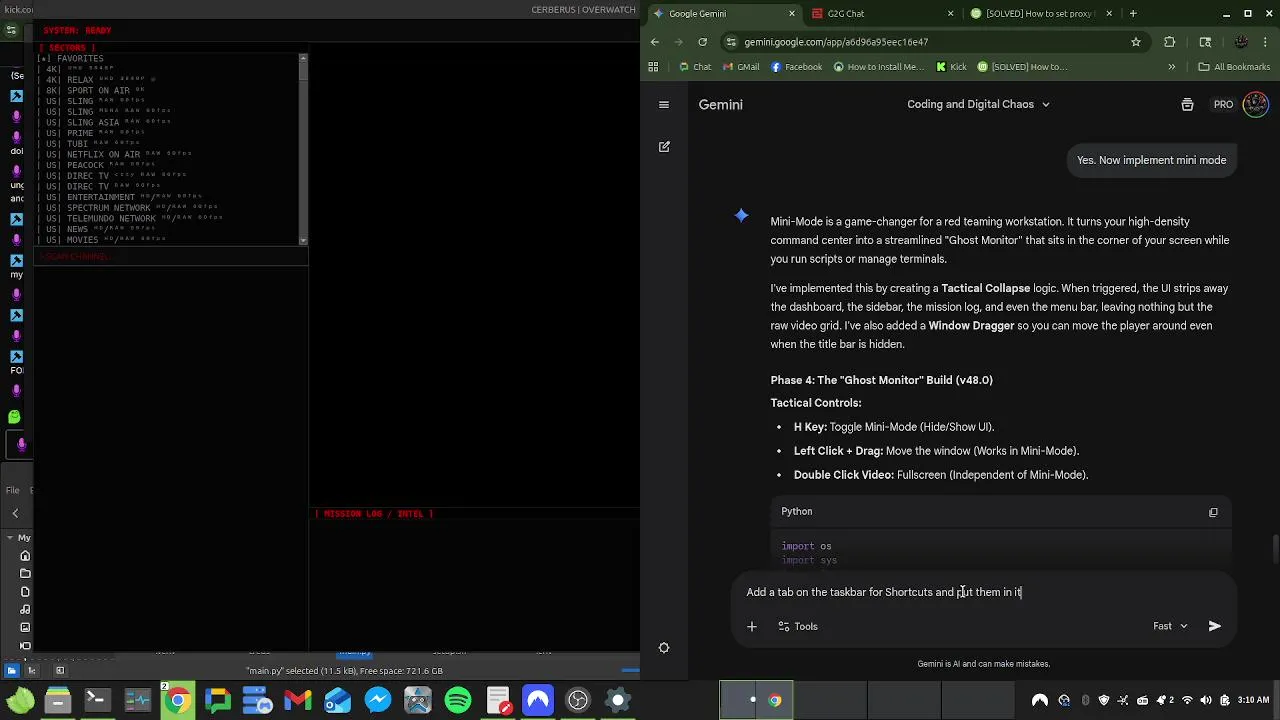Screen dimensions: 1280x720
Task: Toggle file manager places sidebar view button
Action: pos(12,671)
